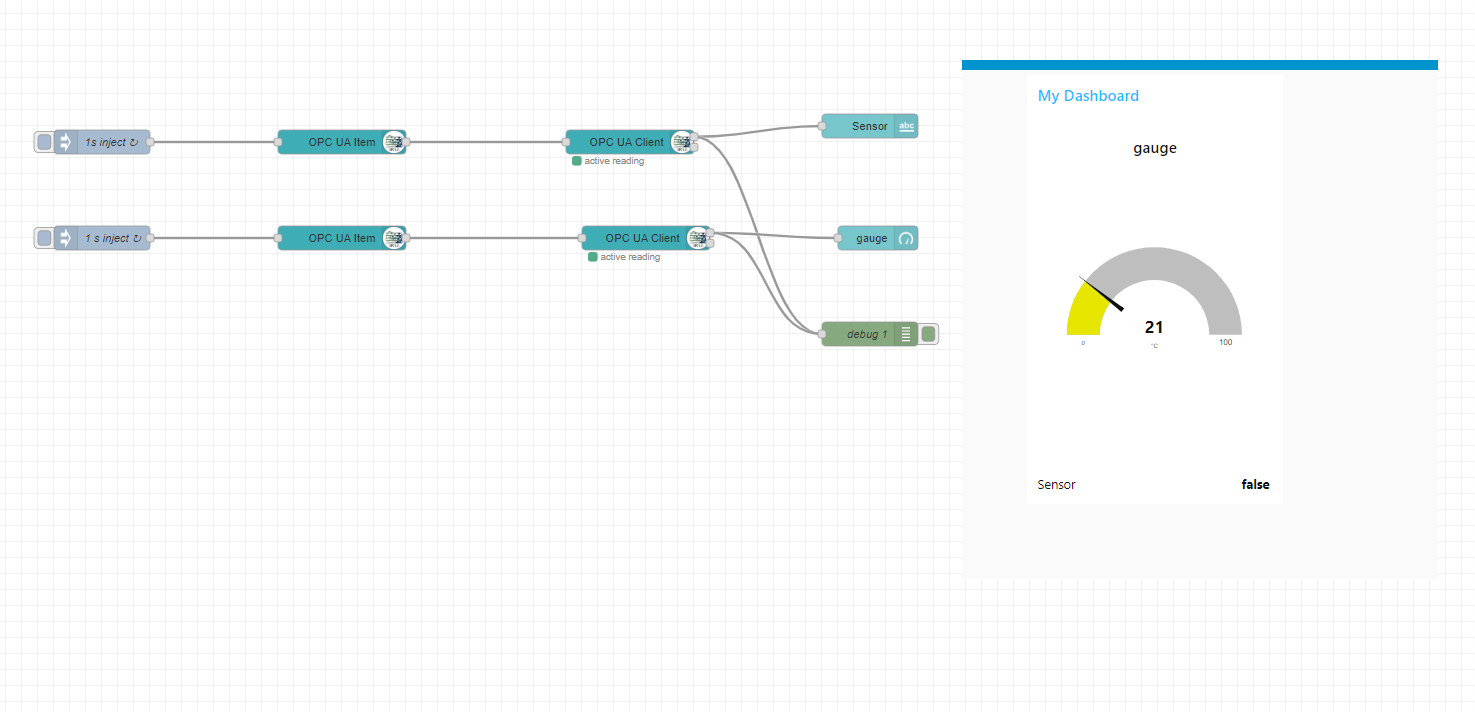The image size is (1475, 712).
Task: Click the arrow icon on '1 s inject' node
Action: point(65,238)
